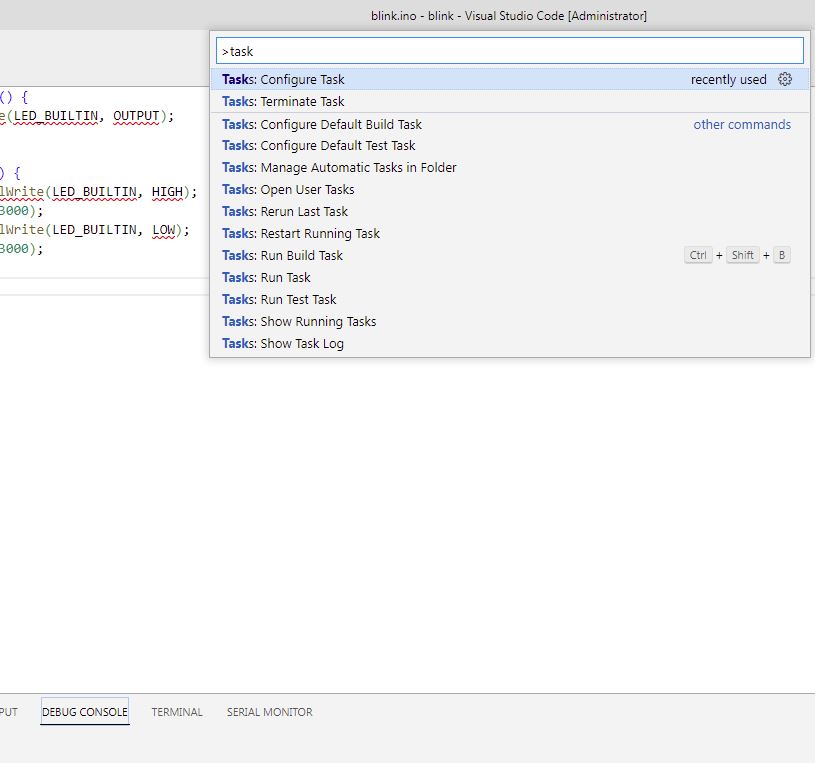
Task: Choose Tasks: Configure Default Build Task
Action: click(x=322, y=125)
